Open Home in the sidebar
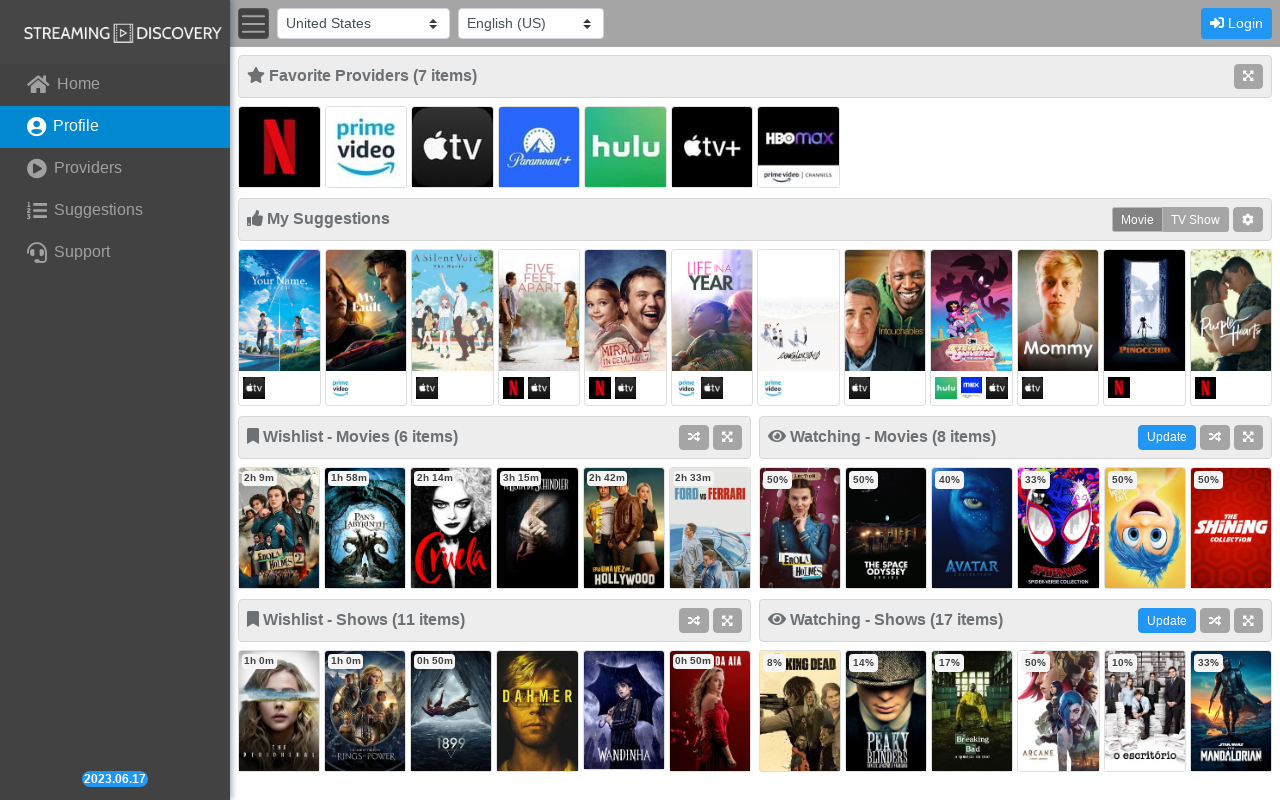The width and height of the screenshot is (1280, 800). pyautogui.click(x=115, y=84)
